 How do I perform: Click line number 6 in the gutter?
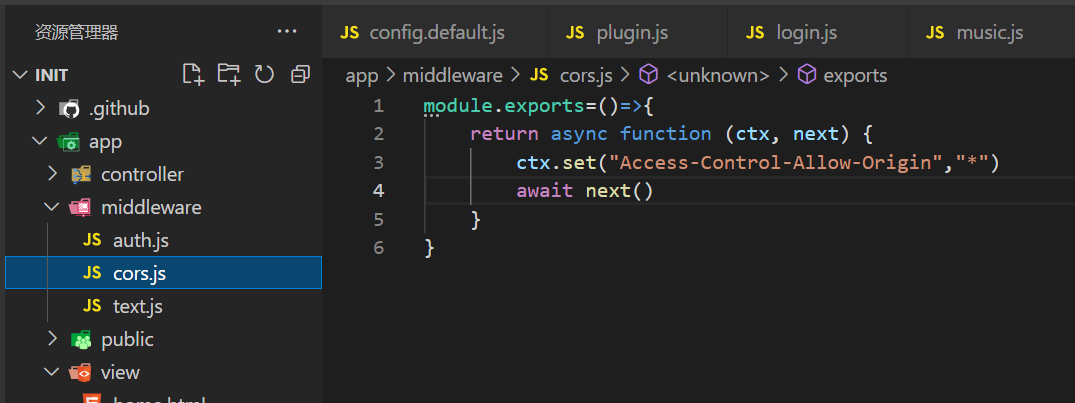pyautogui.click(x=378, y=247)
